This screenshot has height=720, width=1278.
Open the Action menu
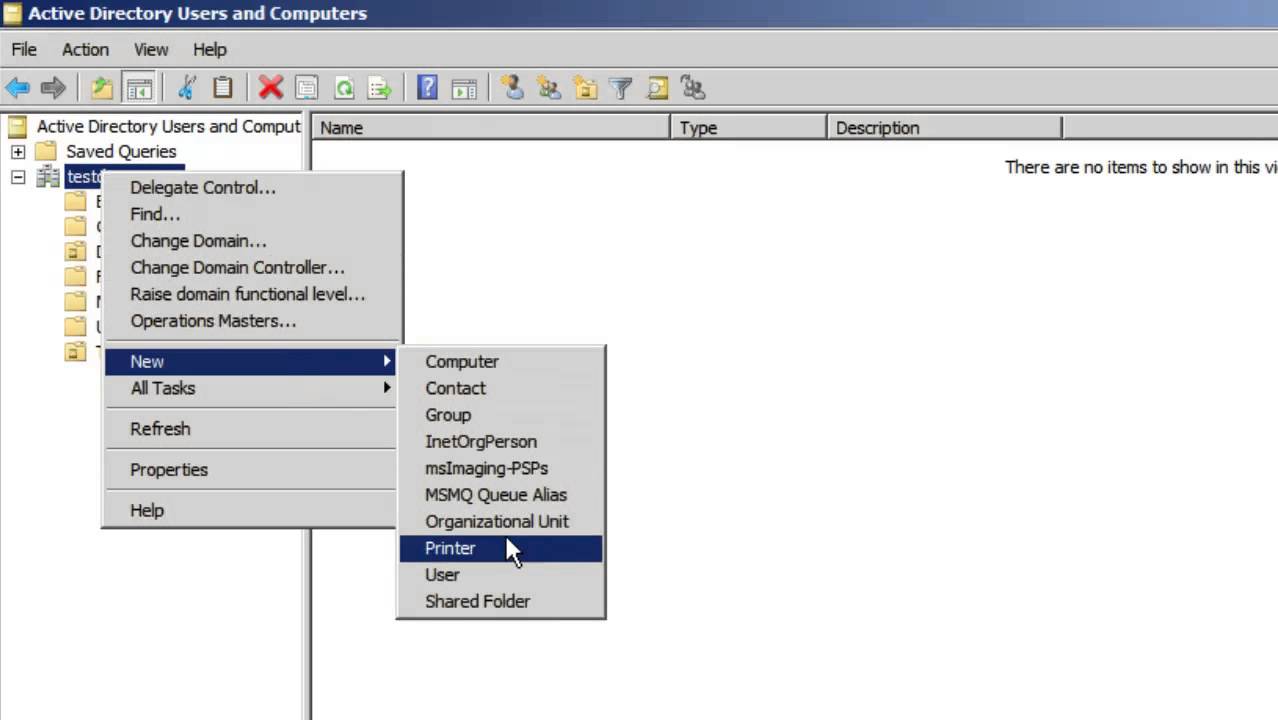click(x=85, y=49)
